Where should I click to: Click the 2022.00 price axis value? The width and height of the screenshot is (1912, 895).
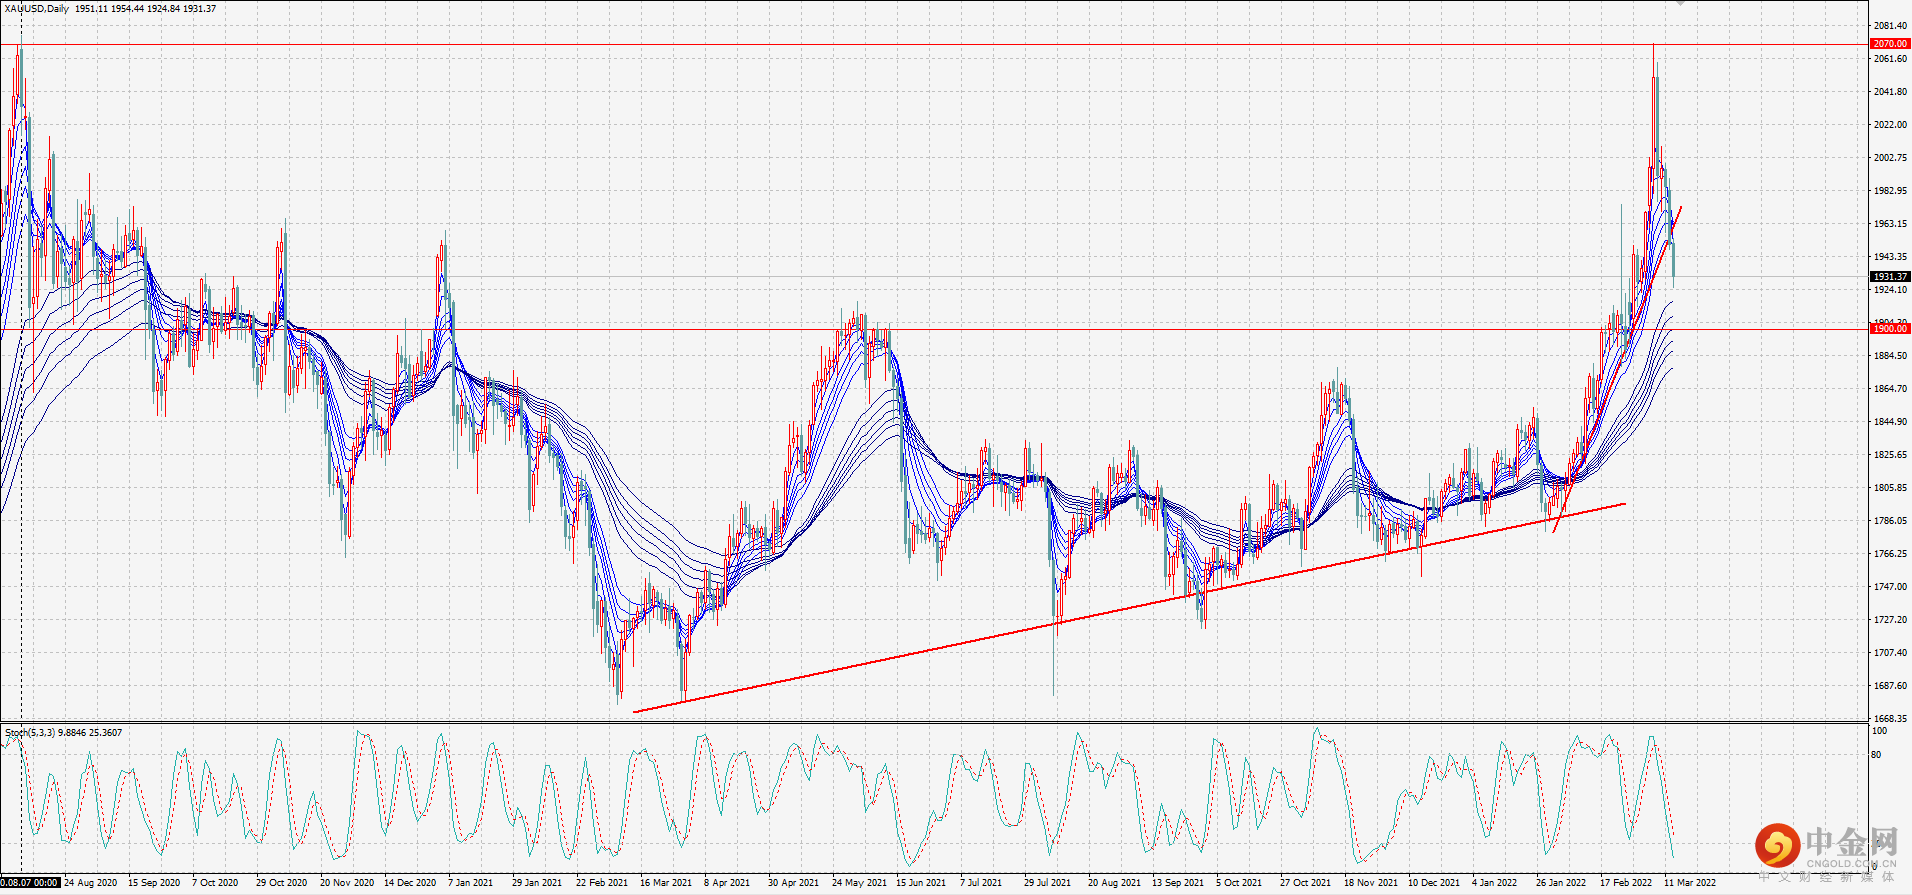click(1890, 125)
